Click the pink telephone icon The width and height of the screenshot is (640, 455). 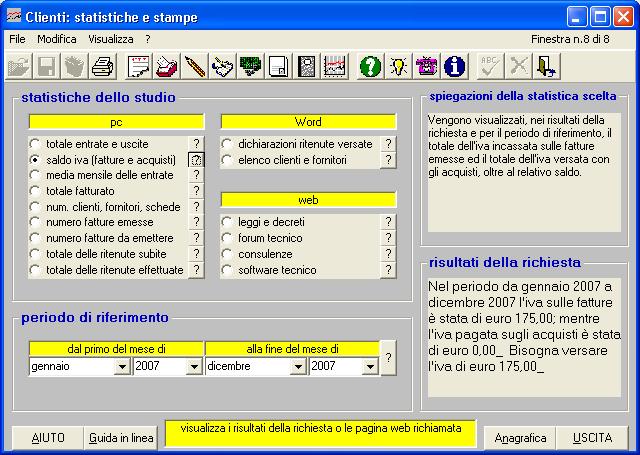coord(427,66)
